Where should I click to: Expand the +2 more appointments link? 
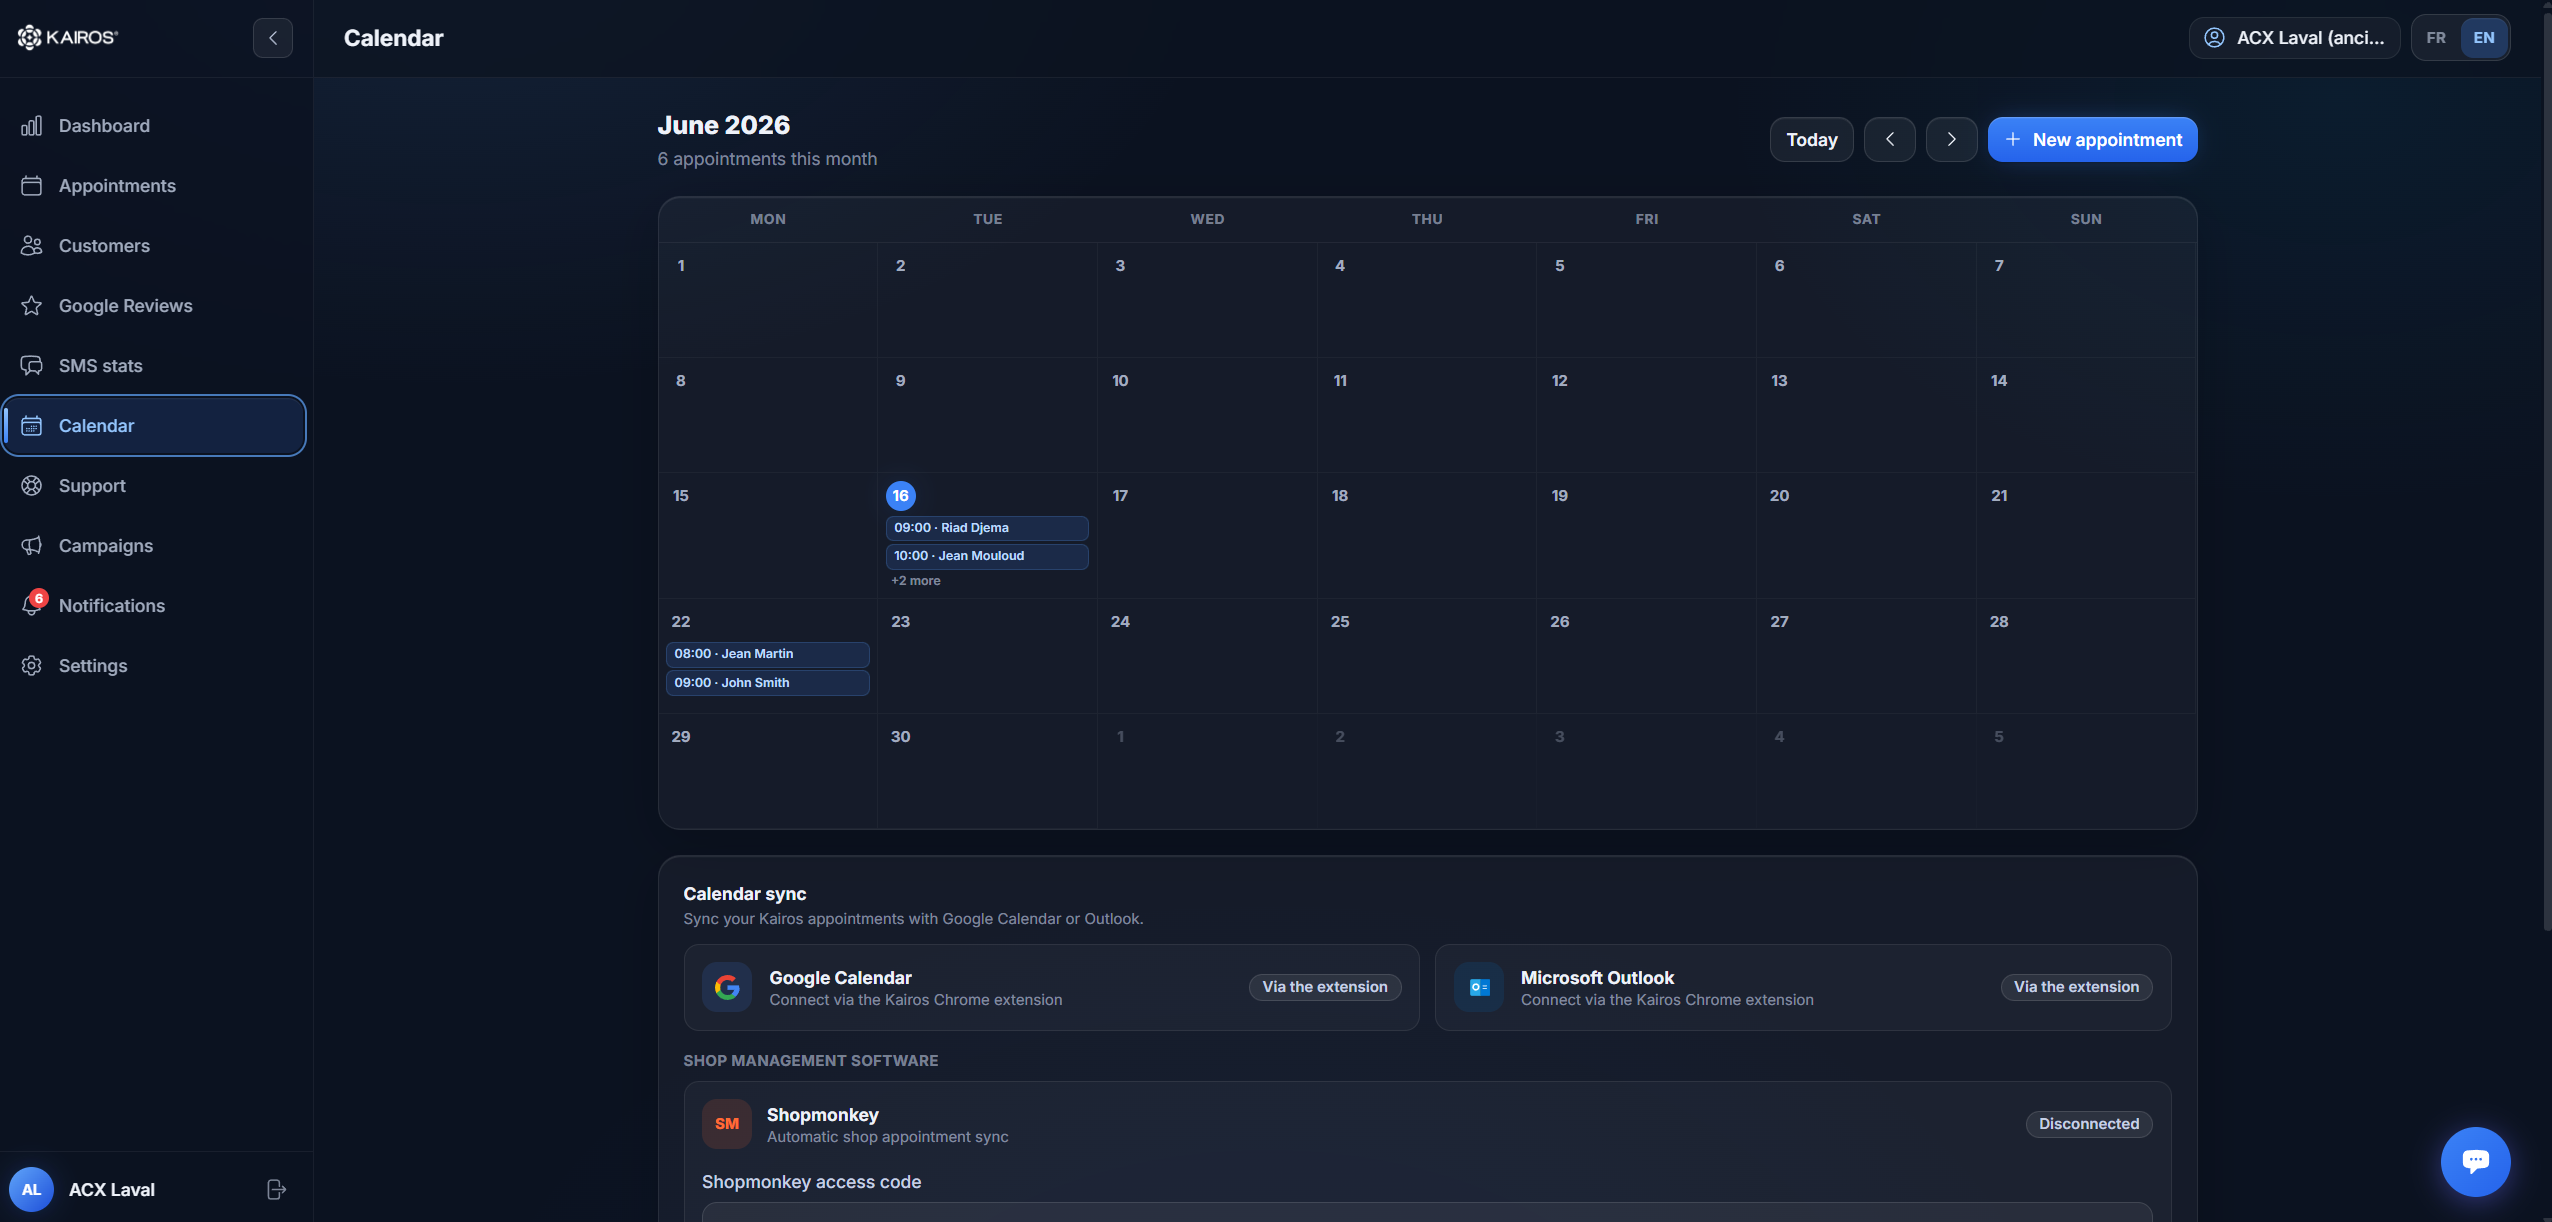tap(915, 581)
